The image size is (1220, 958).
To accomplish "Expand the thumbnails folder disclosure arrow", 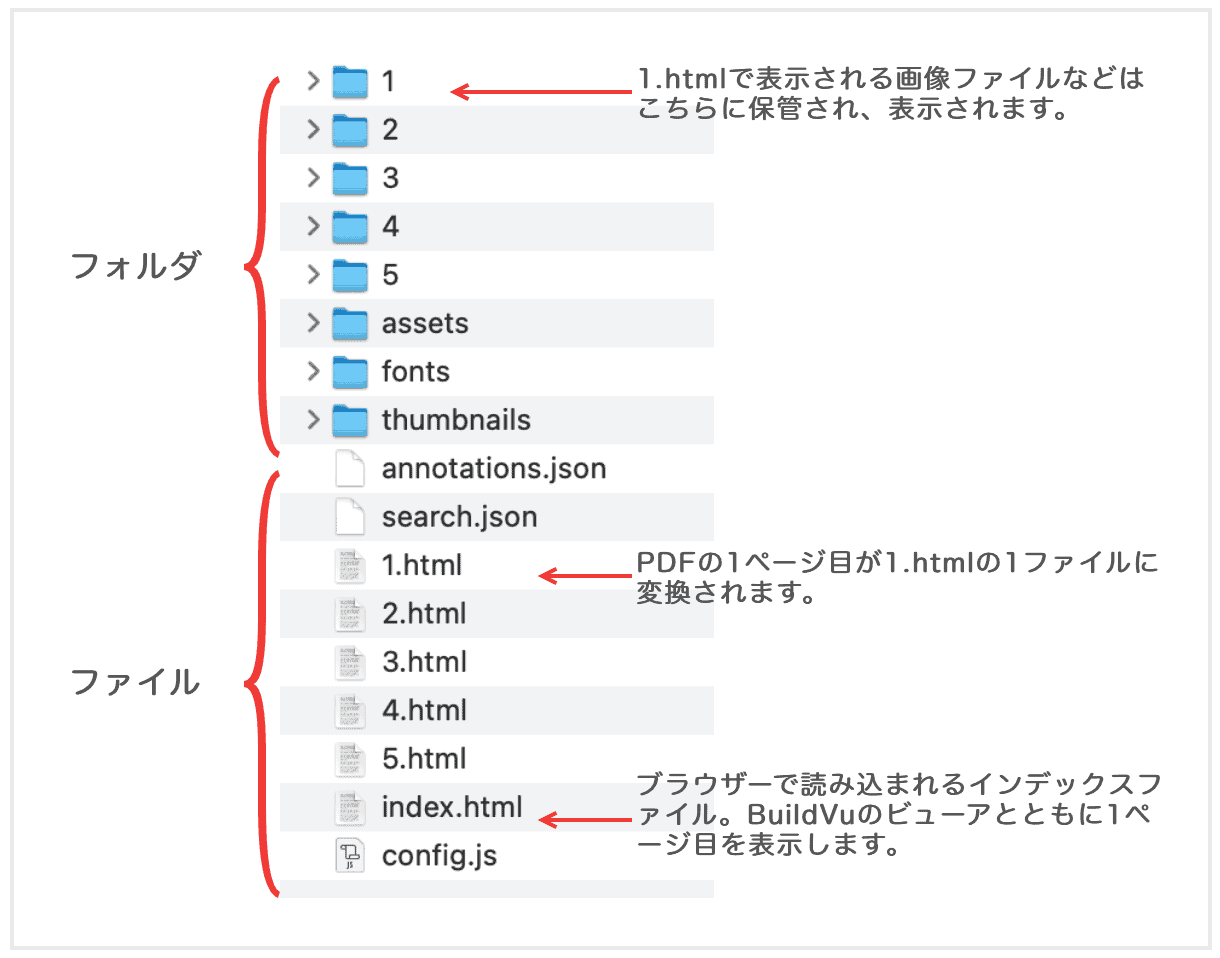I will (313, 419).
